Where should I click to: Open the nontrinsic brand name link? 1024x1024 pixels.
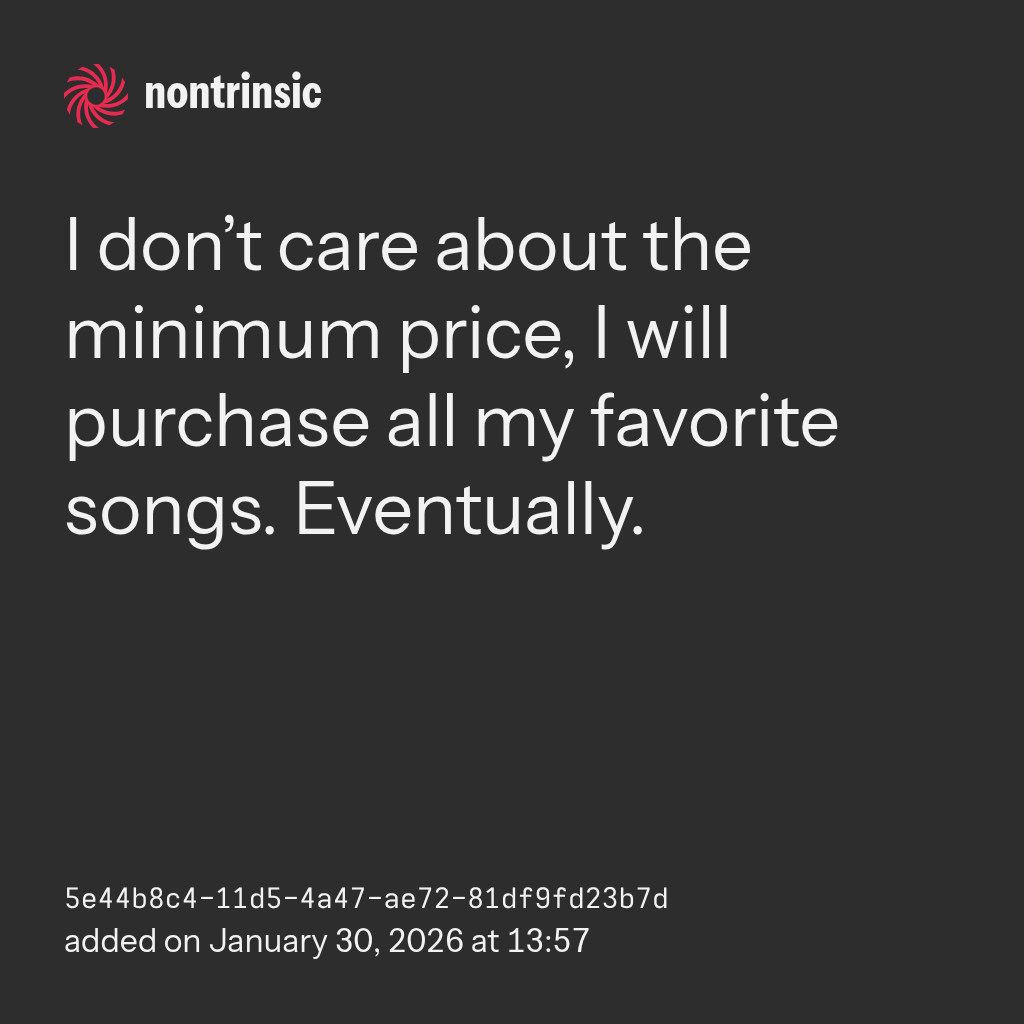pyautogui.click(x=233, y=95)
